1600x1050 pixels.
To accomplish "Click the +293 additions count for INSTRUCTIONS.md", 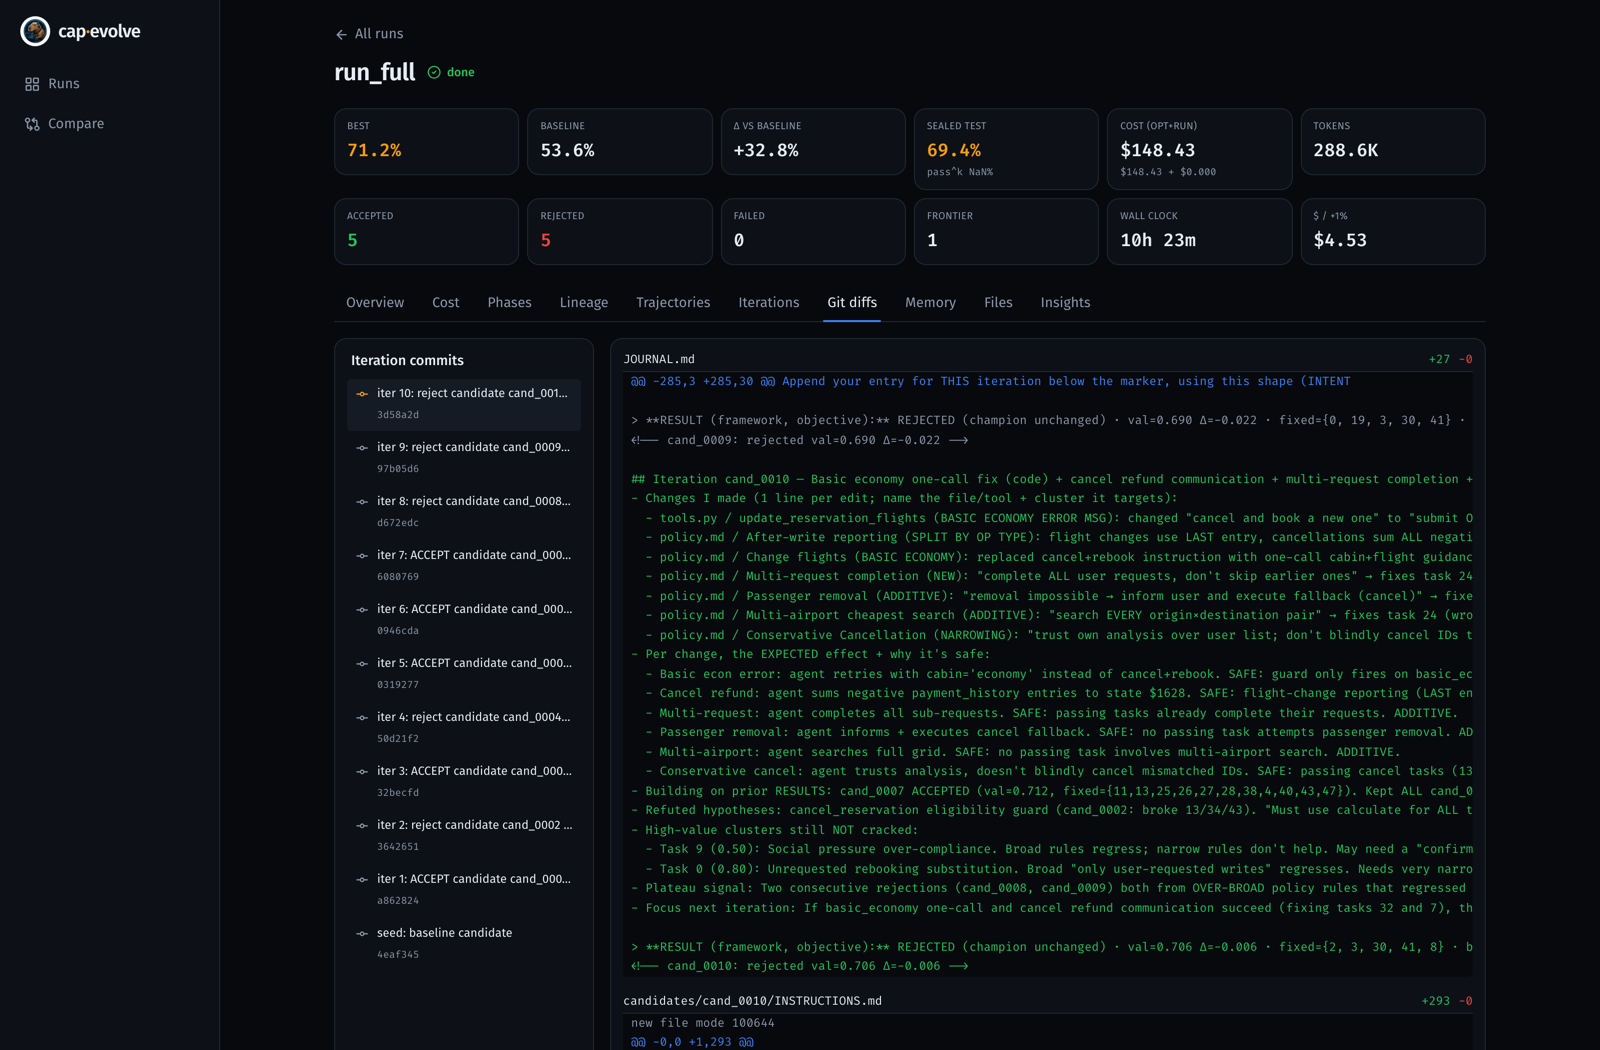I will (1435, 1001).
